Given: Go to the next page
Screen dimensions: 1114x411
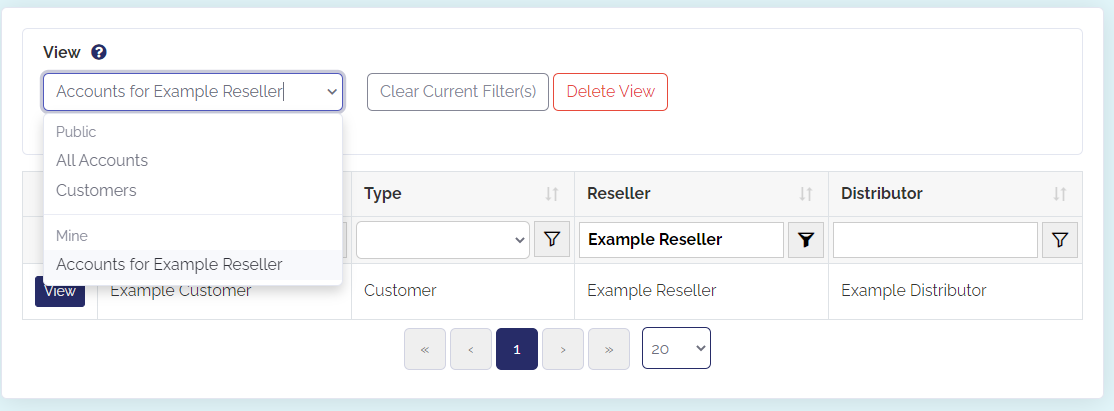Looking at the screenshot, I should coord(563,349).
